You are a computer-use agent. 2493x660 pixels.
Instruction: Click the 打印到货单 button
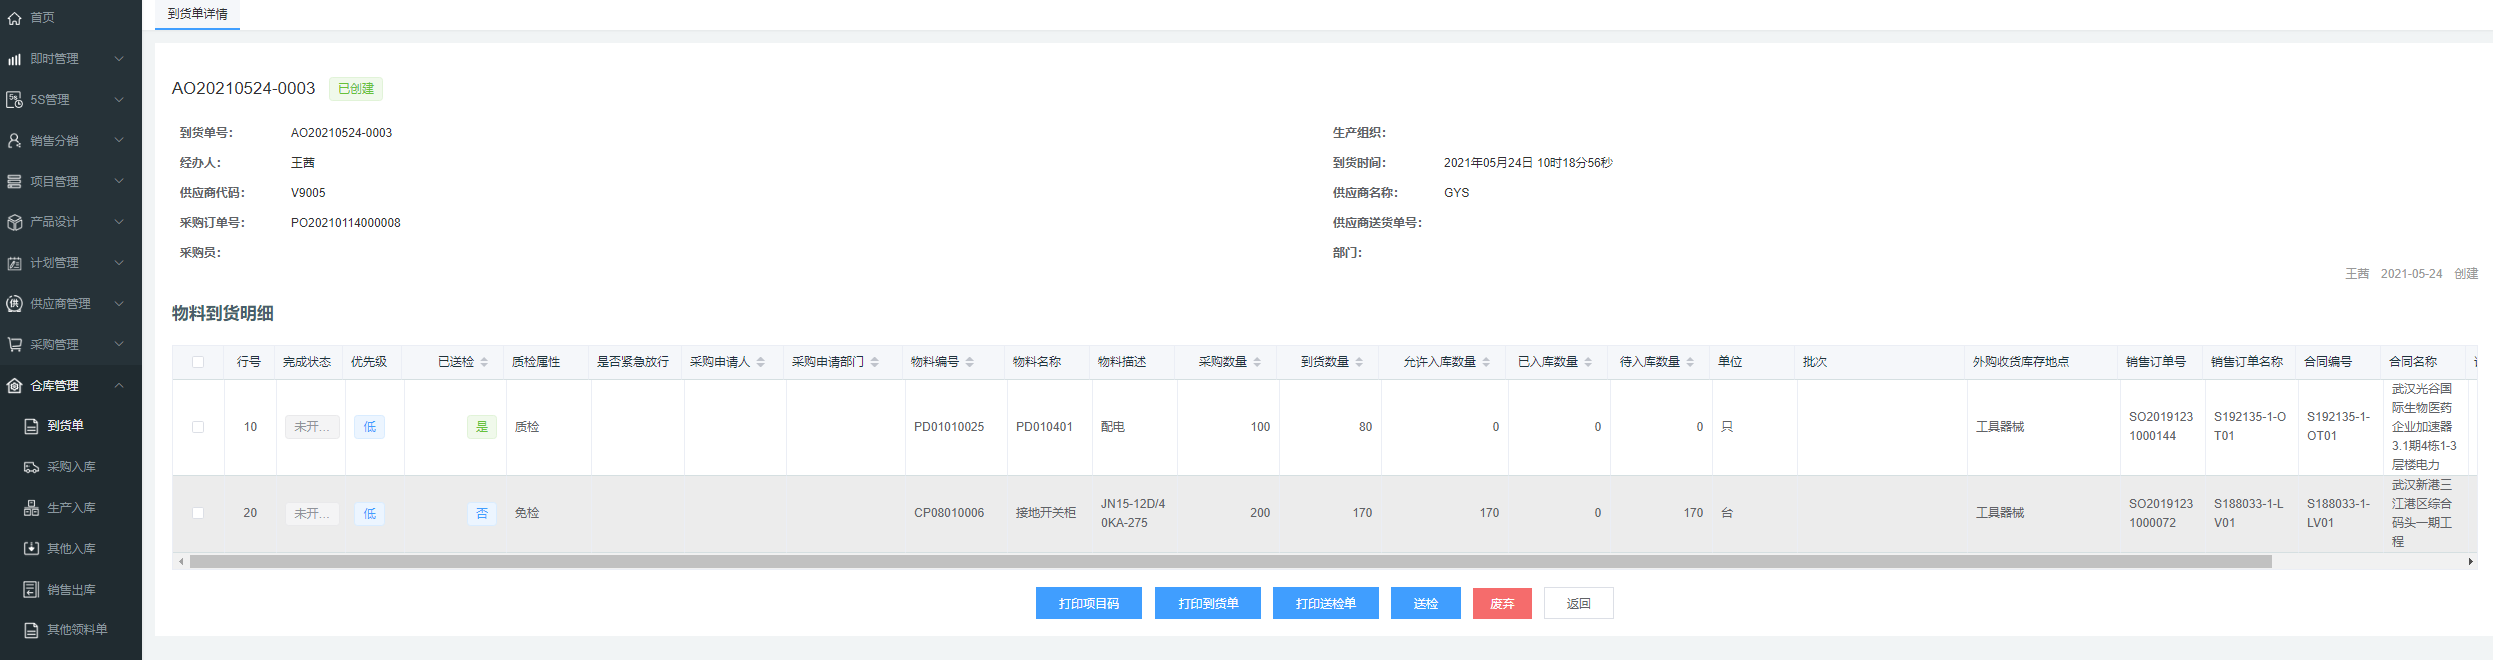[1207, 603]
